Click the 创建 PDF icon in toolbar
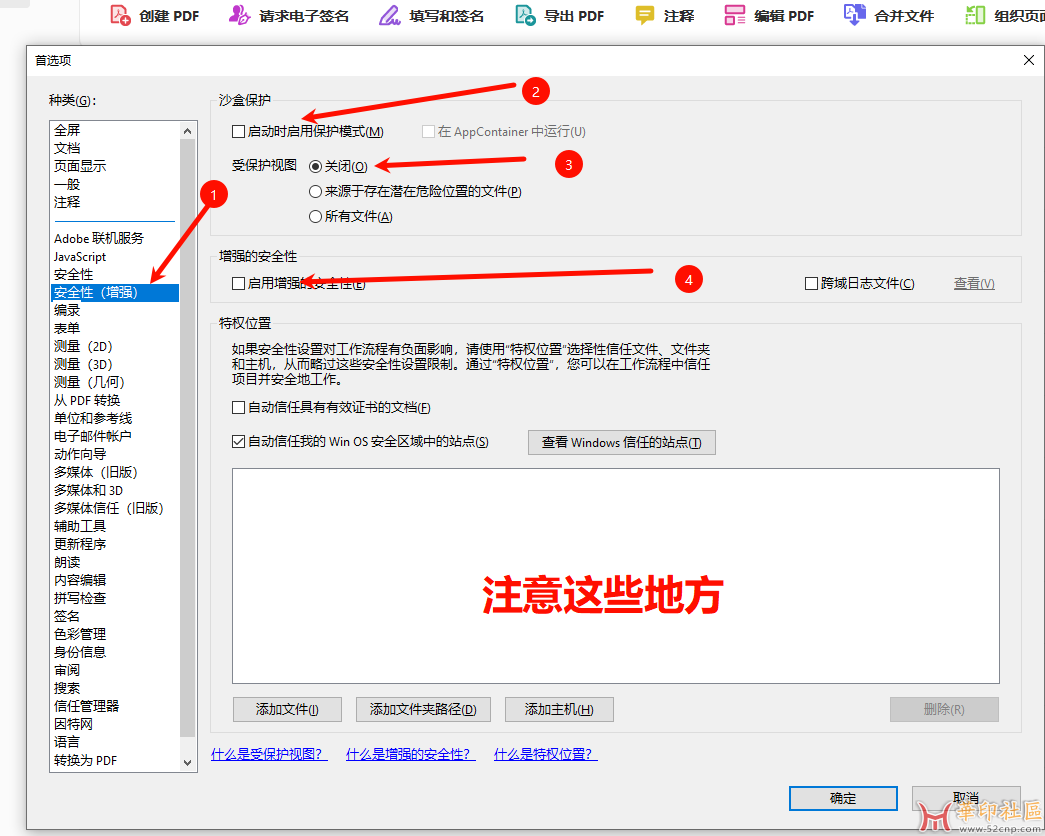The width and height of the screenshot is (1045, 836). [x=121, y=15]
